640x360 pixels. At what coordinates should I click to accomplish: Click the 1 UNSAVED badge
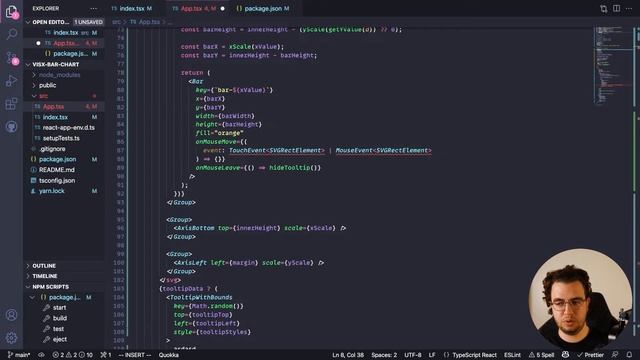(88, 22)
